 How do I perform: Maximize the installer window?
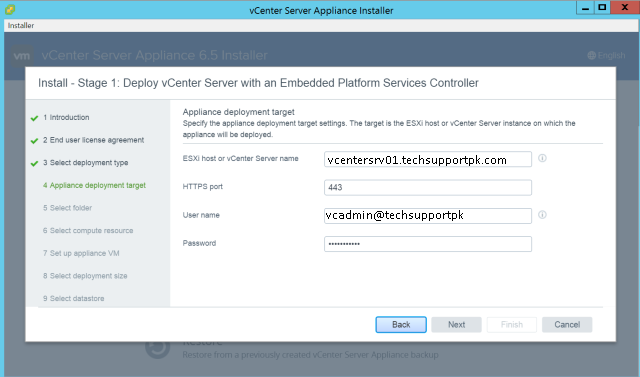point(602,8)
